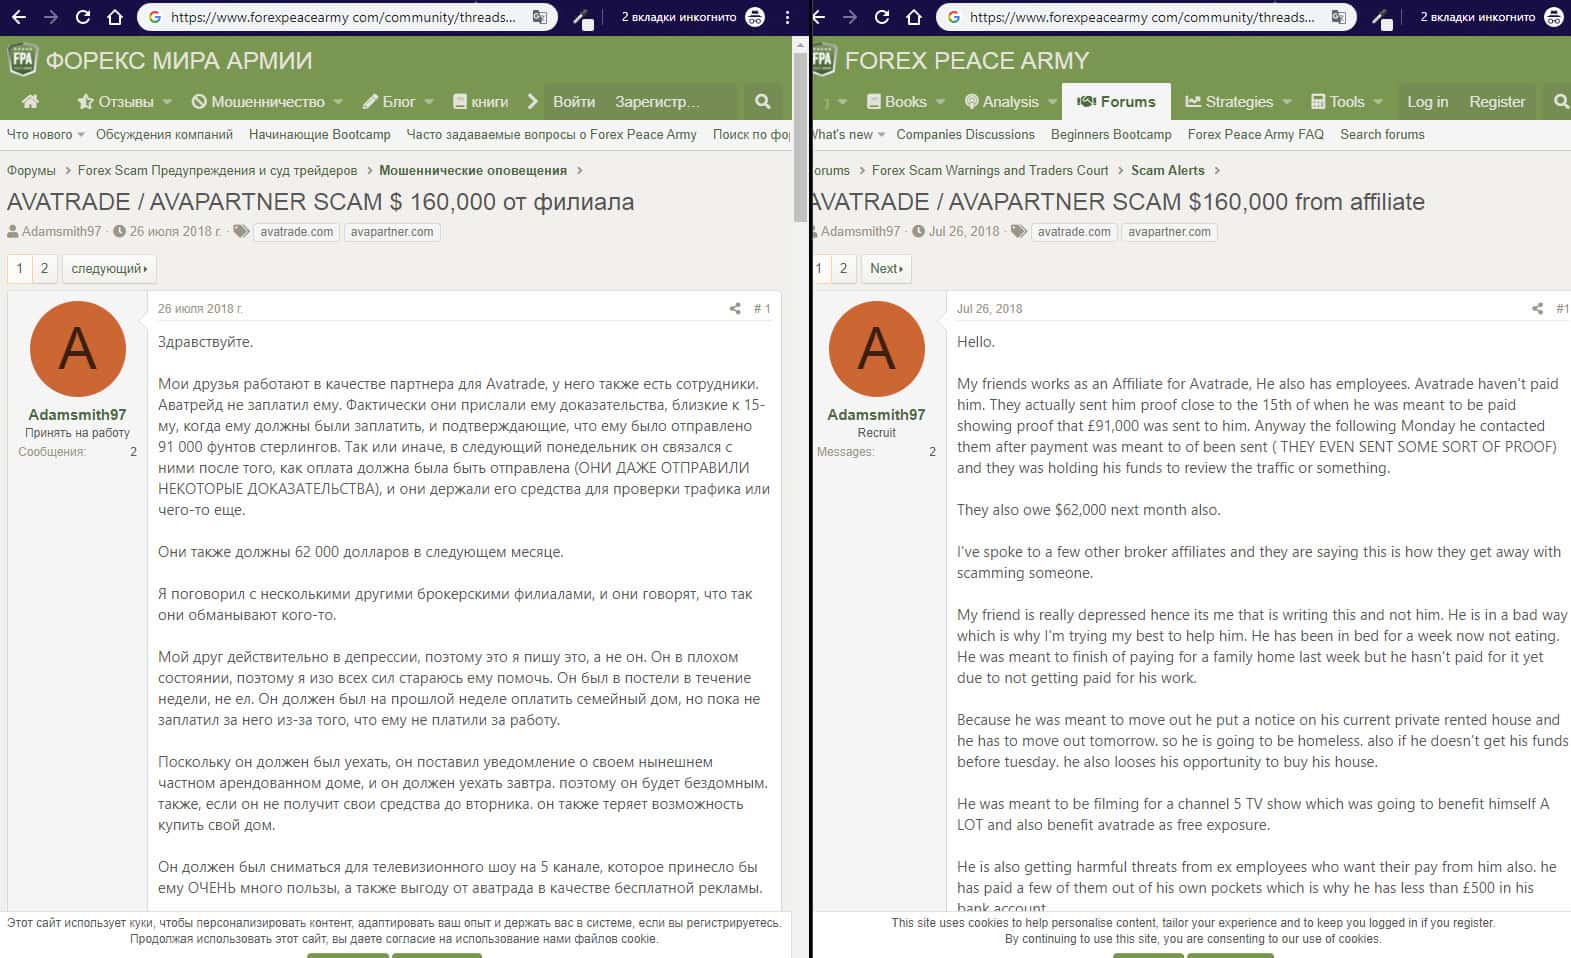The height and width of the screenshot is (958, 1571).
Task: Open the книги menu item
Action: click(x=481, y=102)
